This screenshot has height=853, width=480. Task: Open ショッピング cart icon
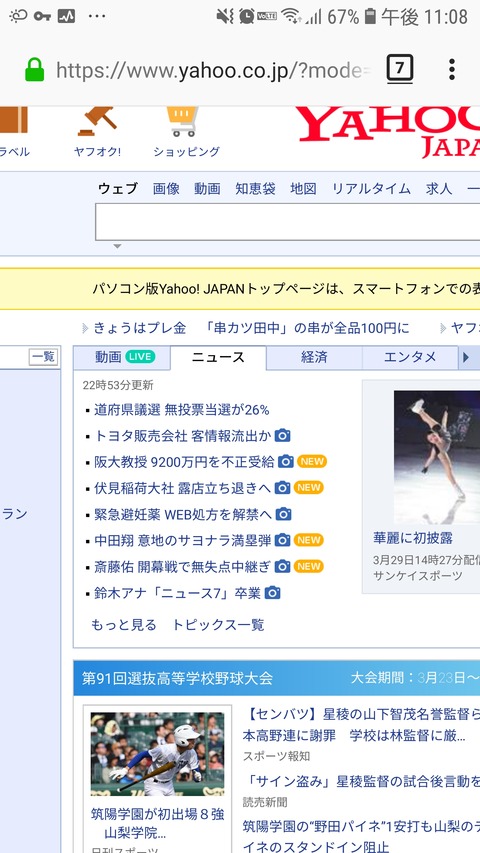pos(183,121)
